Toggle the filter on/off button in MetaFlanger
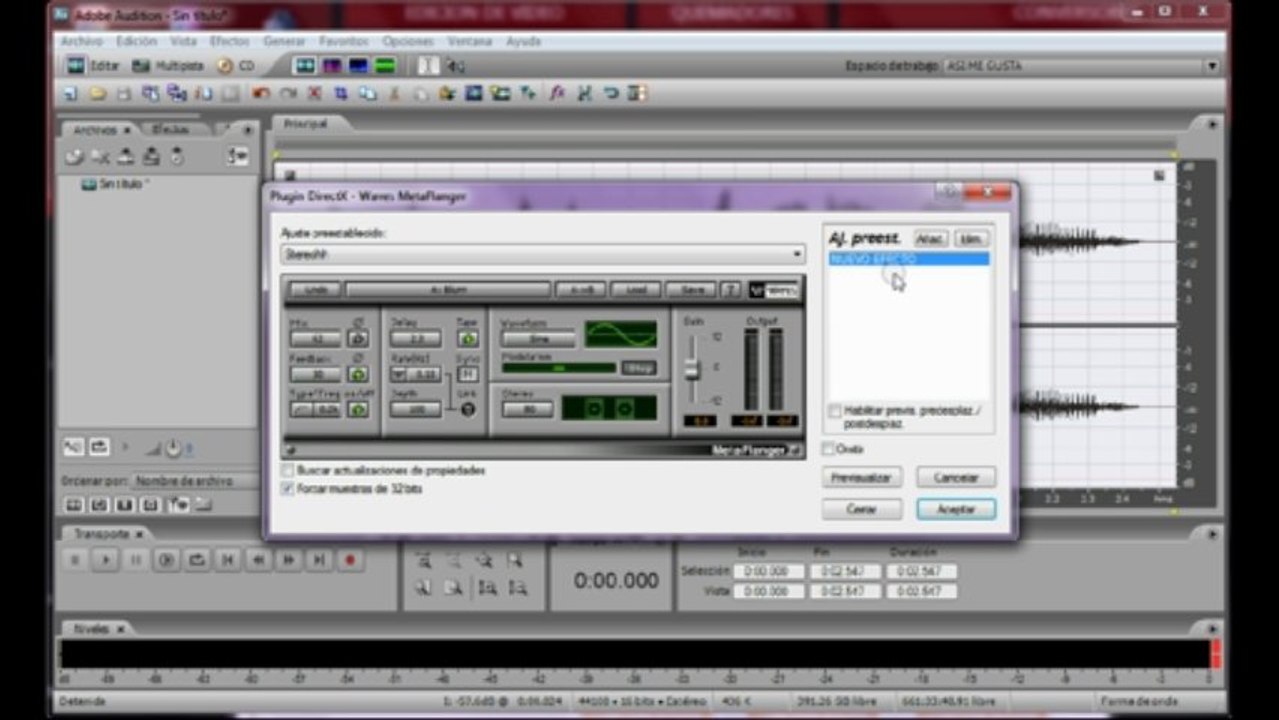The height and width of the screenshot is (720, 1279). 358,409
